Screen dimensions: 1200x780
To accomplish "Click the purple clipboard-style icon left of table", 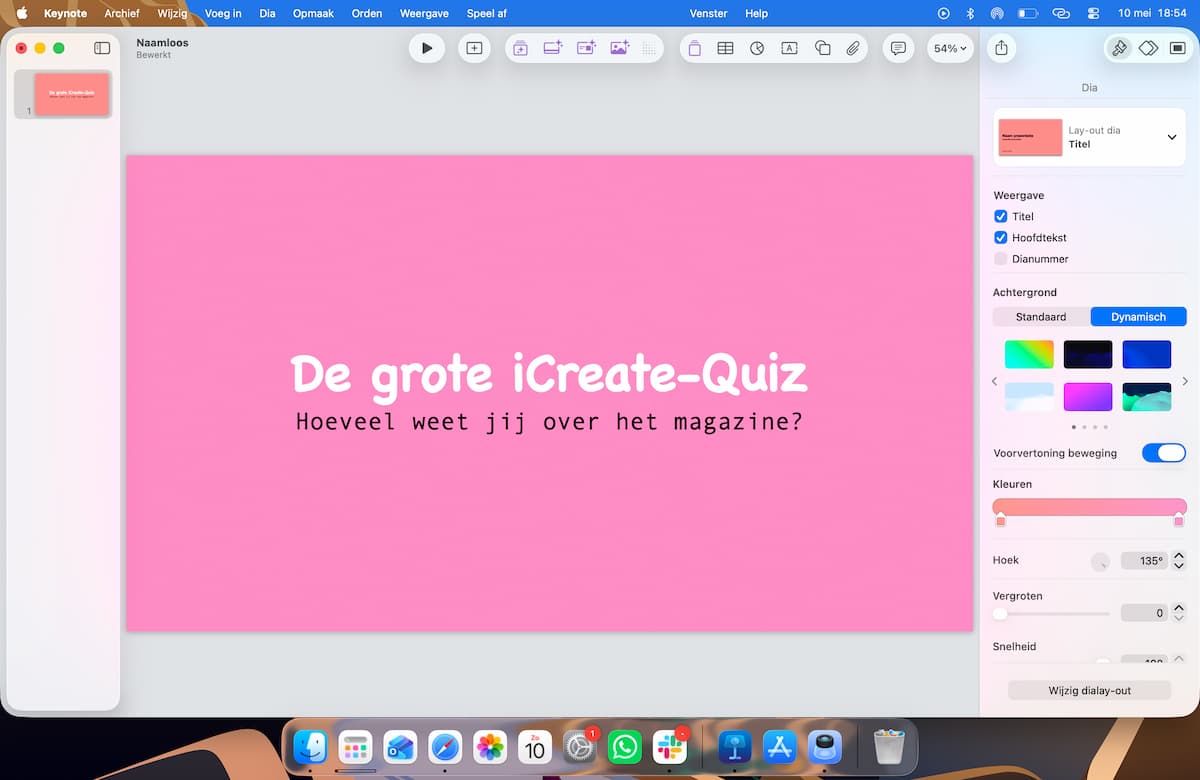I will tap(694, 48).
